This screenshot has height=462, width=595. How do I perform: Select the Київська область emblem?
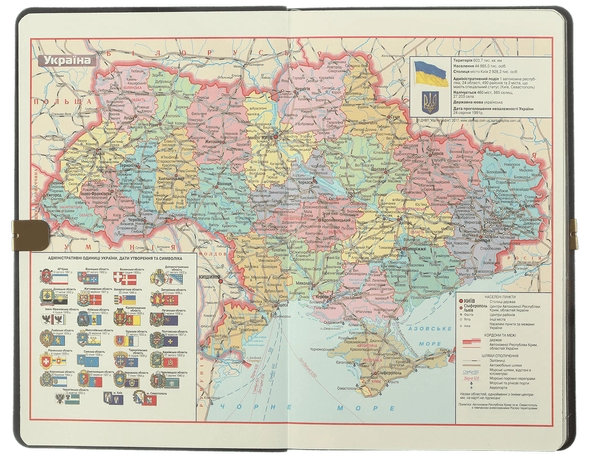[x=83, y=319]
